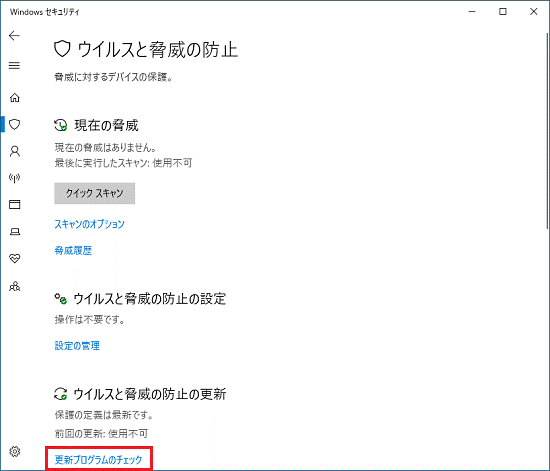Click the shield icon beside page title
550x471 pixels.
click(x=62, y=49)
